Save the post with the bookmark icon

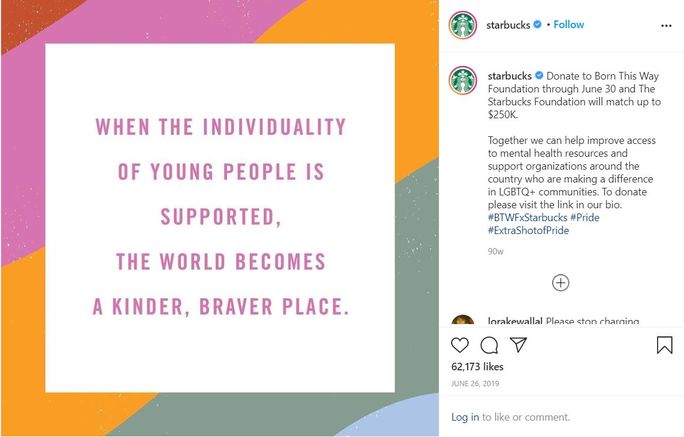coord(664,345)
